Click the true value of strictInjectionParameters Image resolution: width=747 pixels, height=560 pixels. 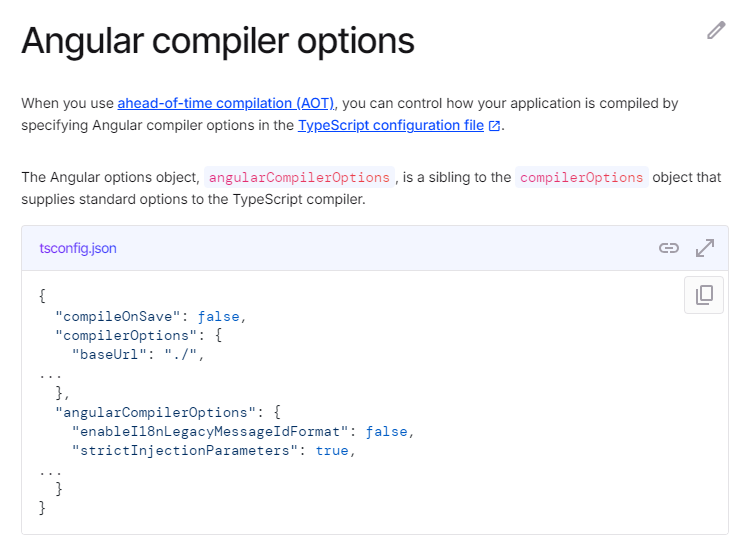(332, 450)
